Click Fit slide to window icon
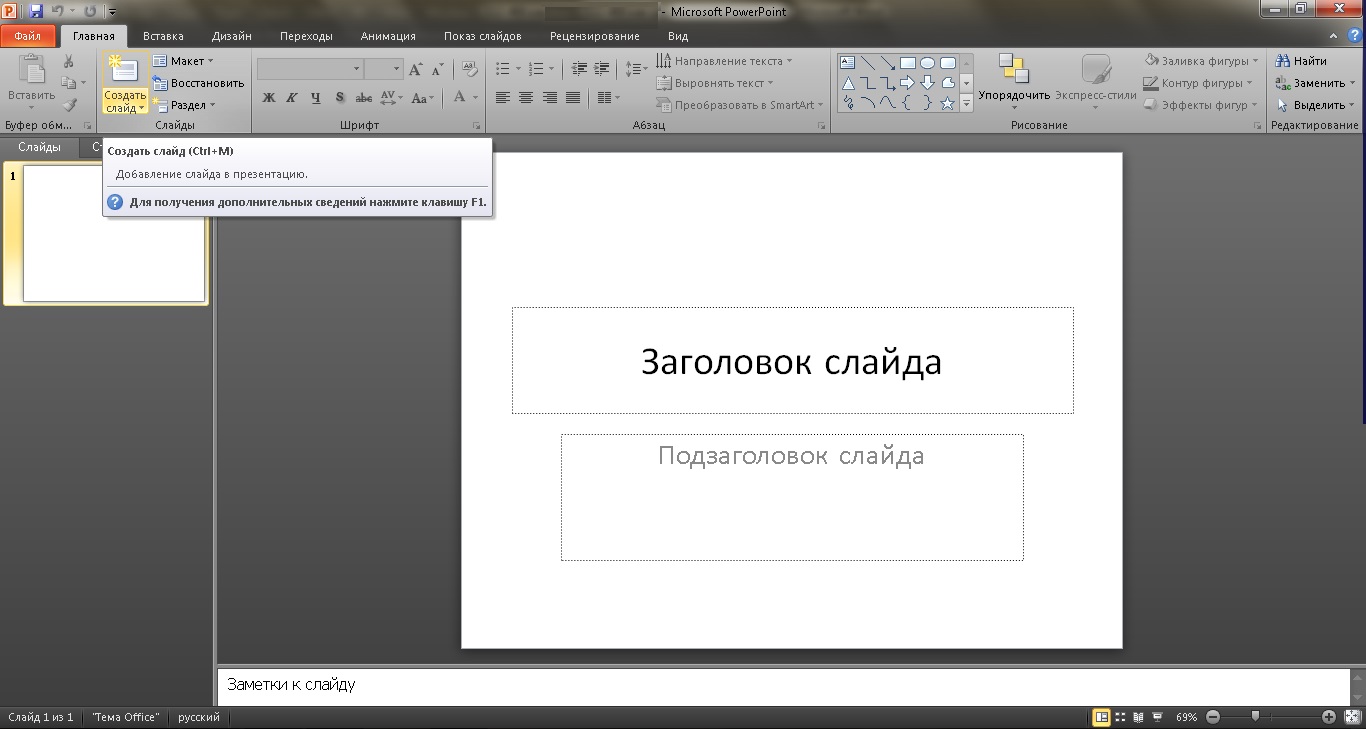Viewport: 1366px width, 729px height. click(x=1351, y=717)
